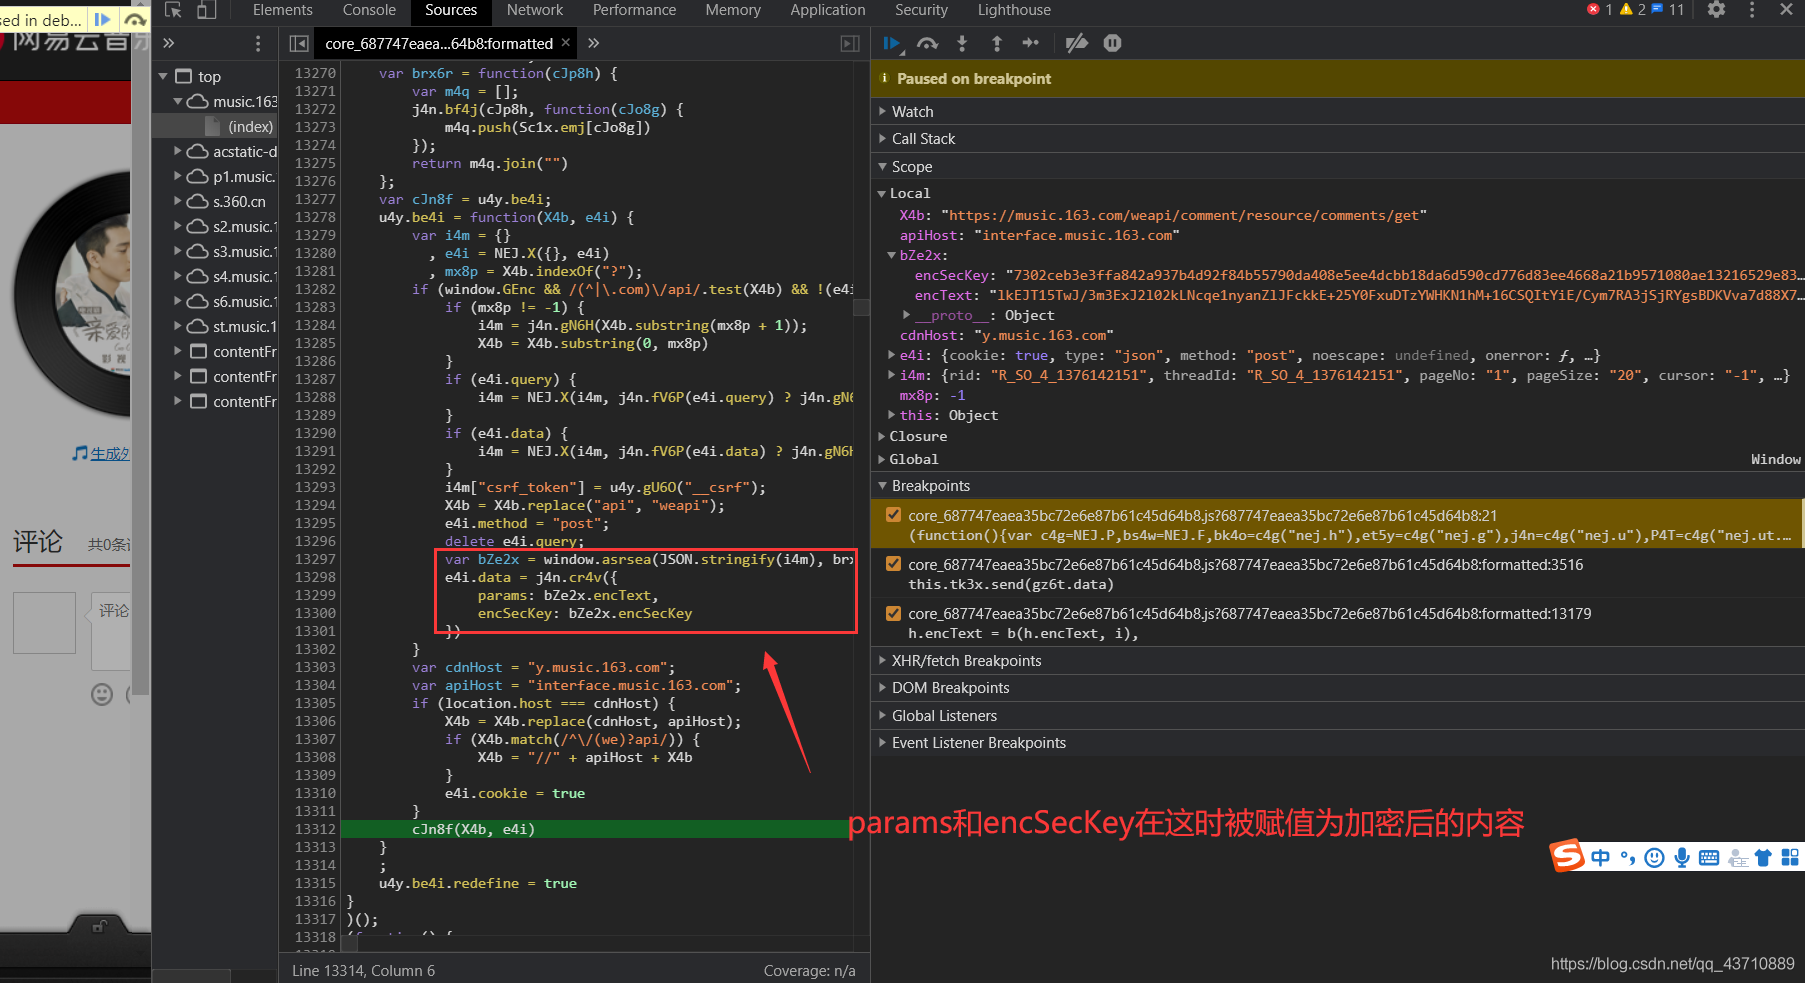Expand the Closure scope
Screen dimensions: 1805x983
917,436
